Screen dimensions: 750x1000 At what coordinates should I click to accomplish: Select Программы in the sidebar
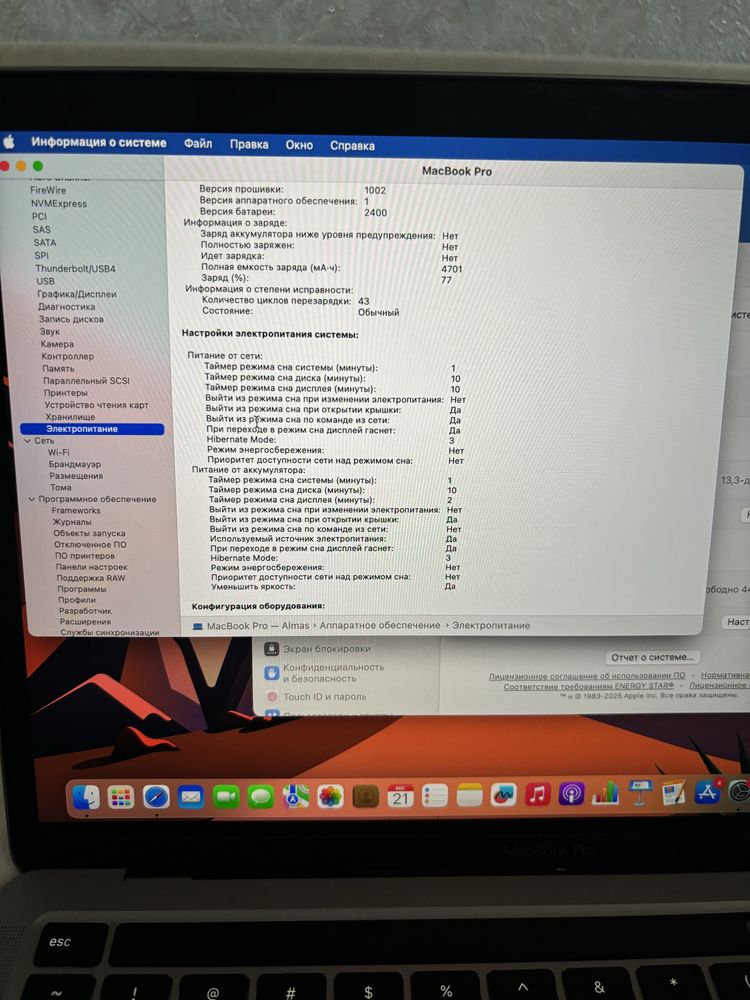tap(82, 589)
